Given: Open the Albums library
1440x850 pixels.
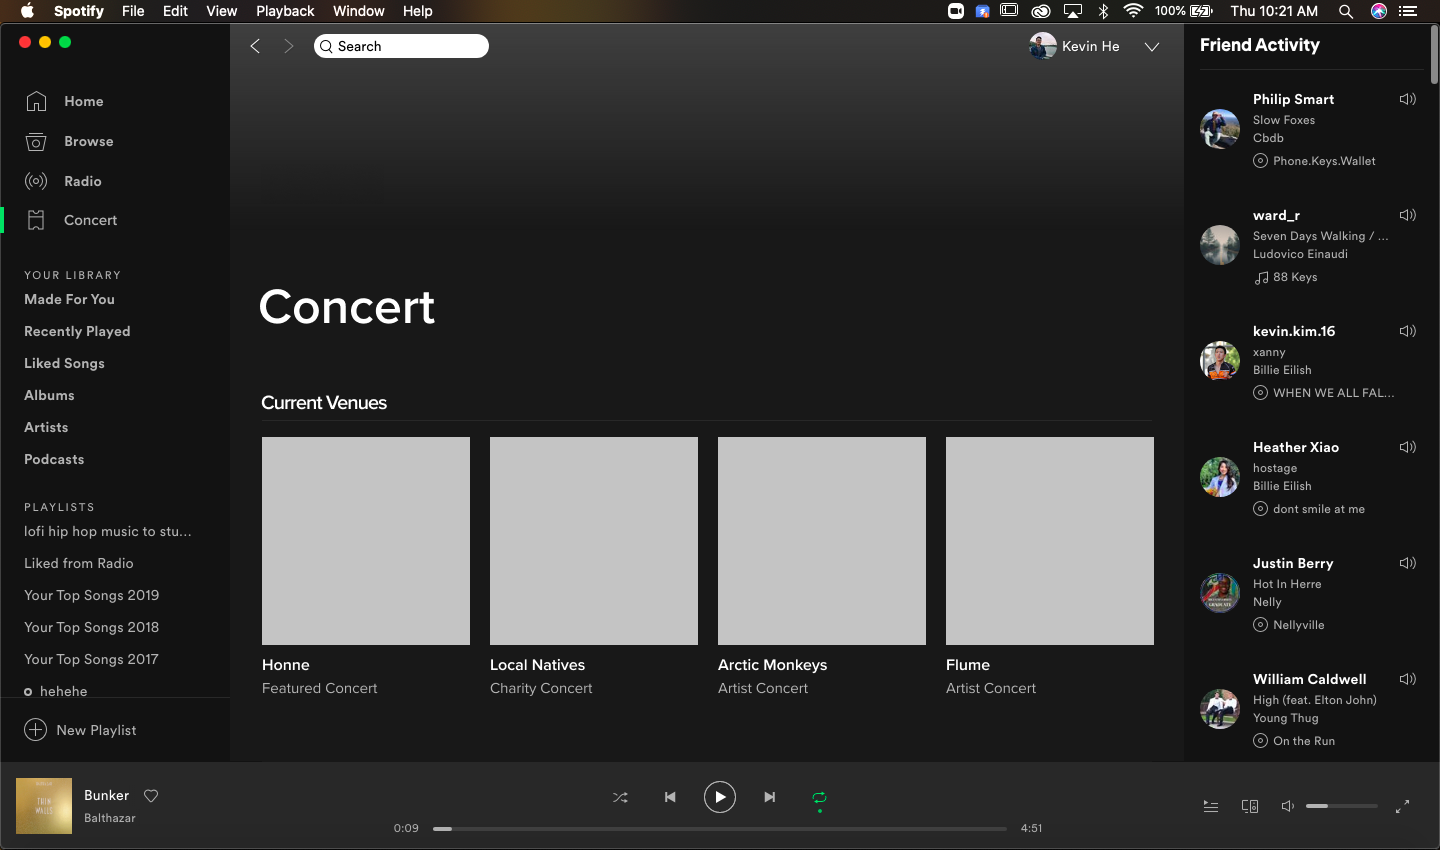Looking at the screenshot, I should pos(49,395).
